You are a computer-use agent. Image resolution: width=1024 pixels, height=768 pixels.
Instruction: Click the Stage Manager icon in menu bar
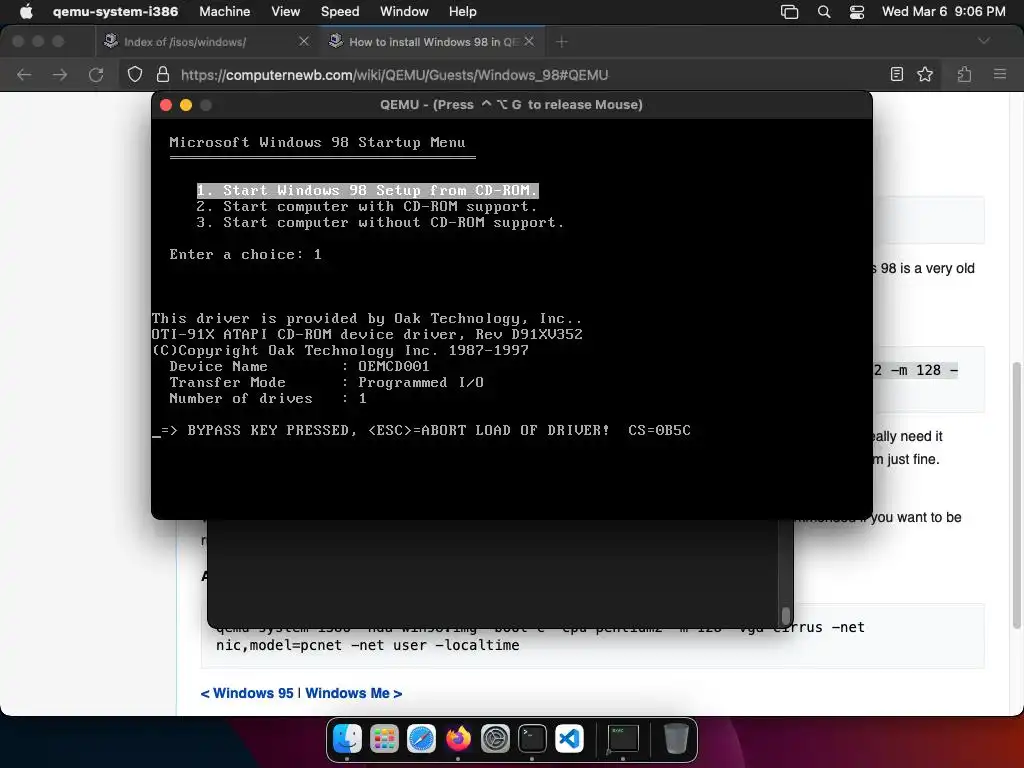[789, 12]
